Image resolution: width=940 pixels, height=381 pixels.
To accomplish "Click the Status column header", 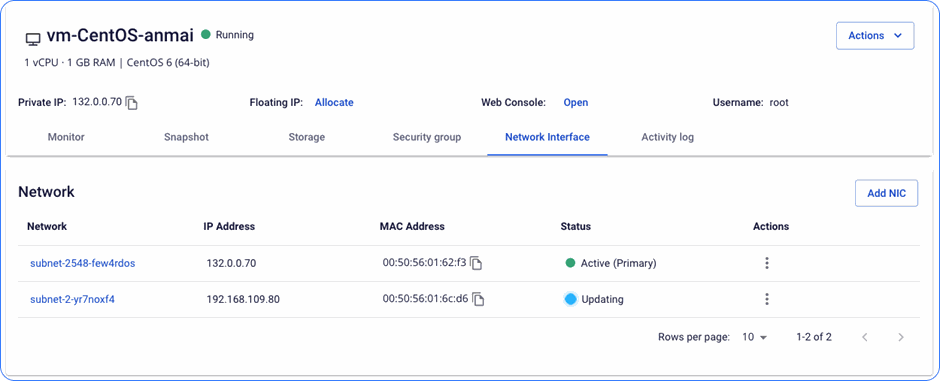I will pyautogui.click(x=576, y=226).
